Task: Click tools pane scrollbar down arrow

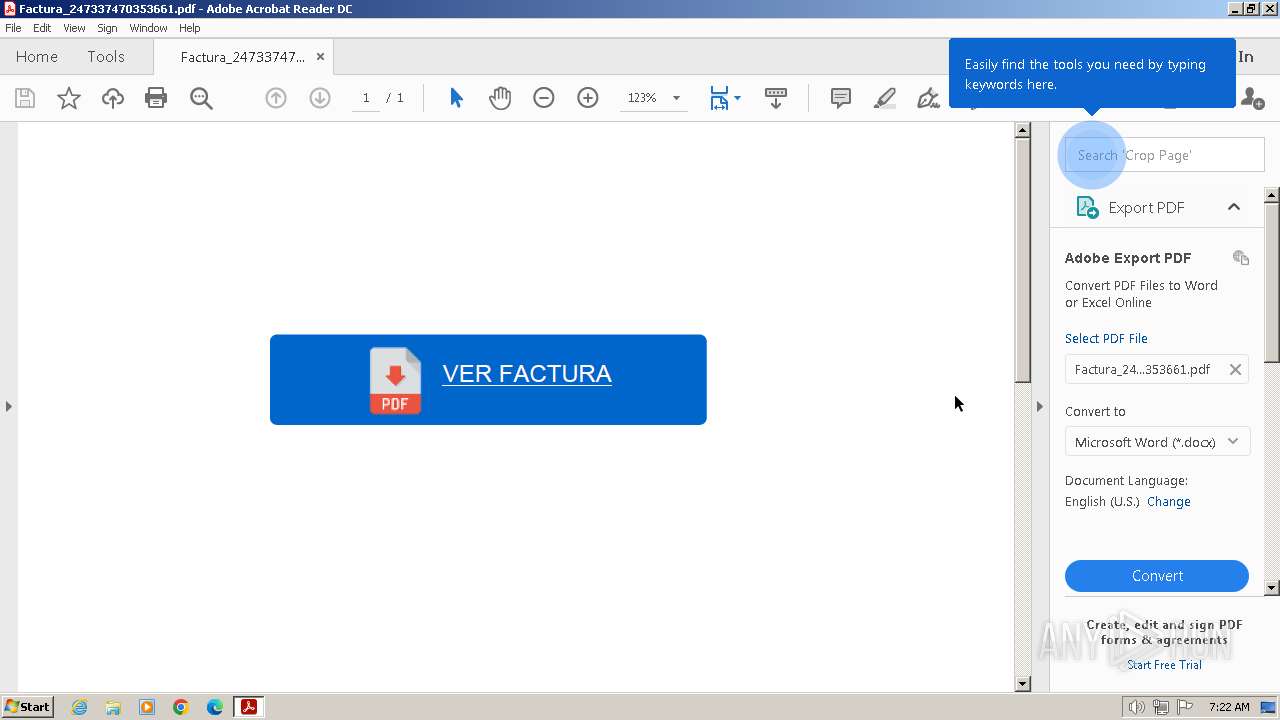Action: tap(1272, 588)
